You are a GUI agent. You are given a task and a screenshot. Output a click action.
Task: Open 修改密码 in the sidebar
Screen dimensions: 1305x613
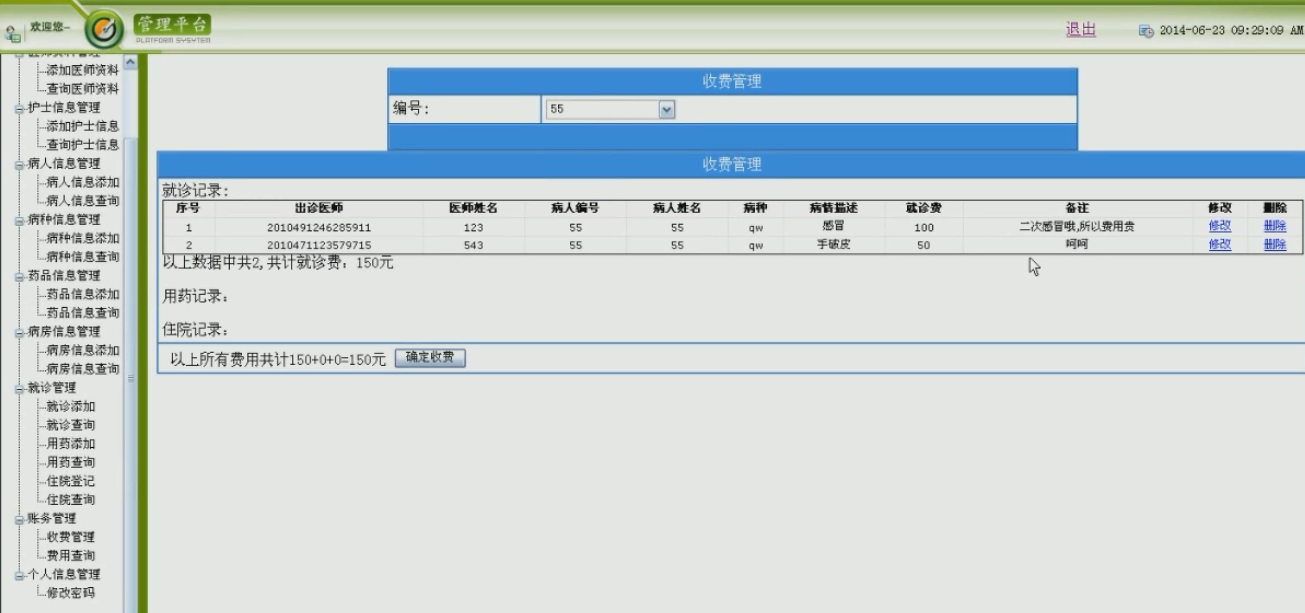[71, 593]
